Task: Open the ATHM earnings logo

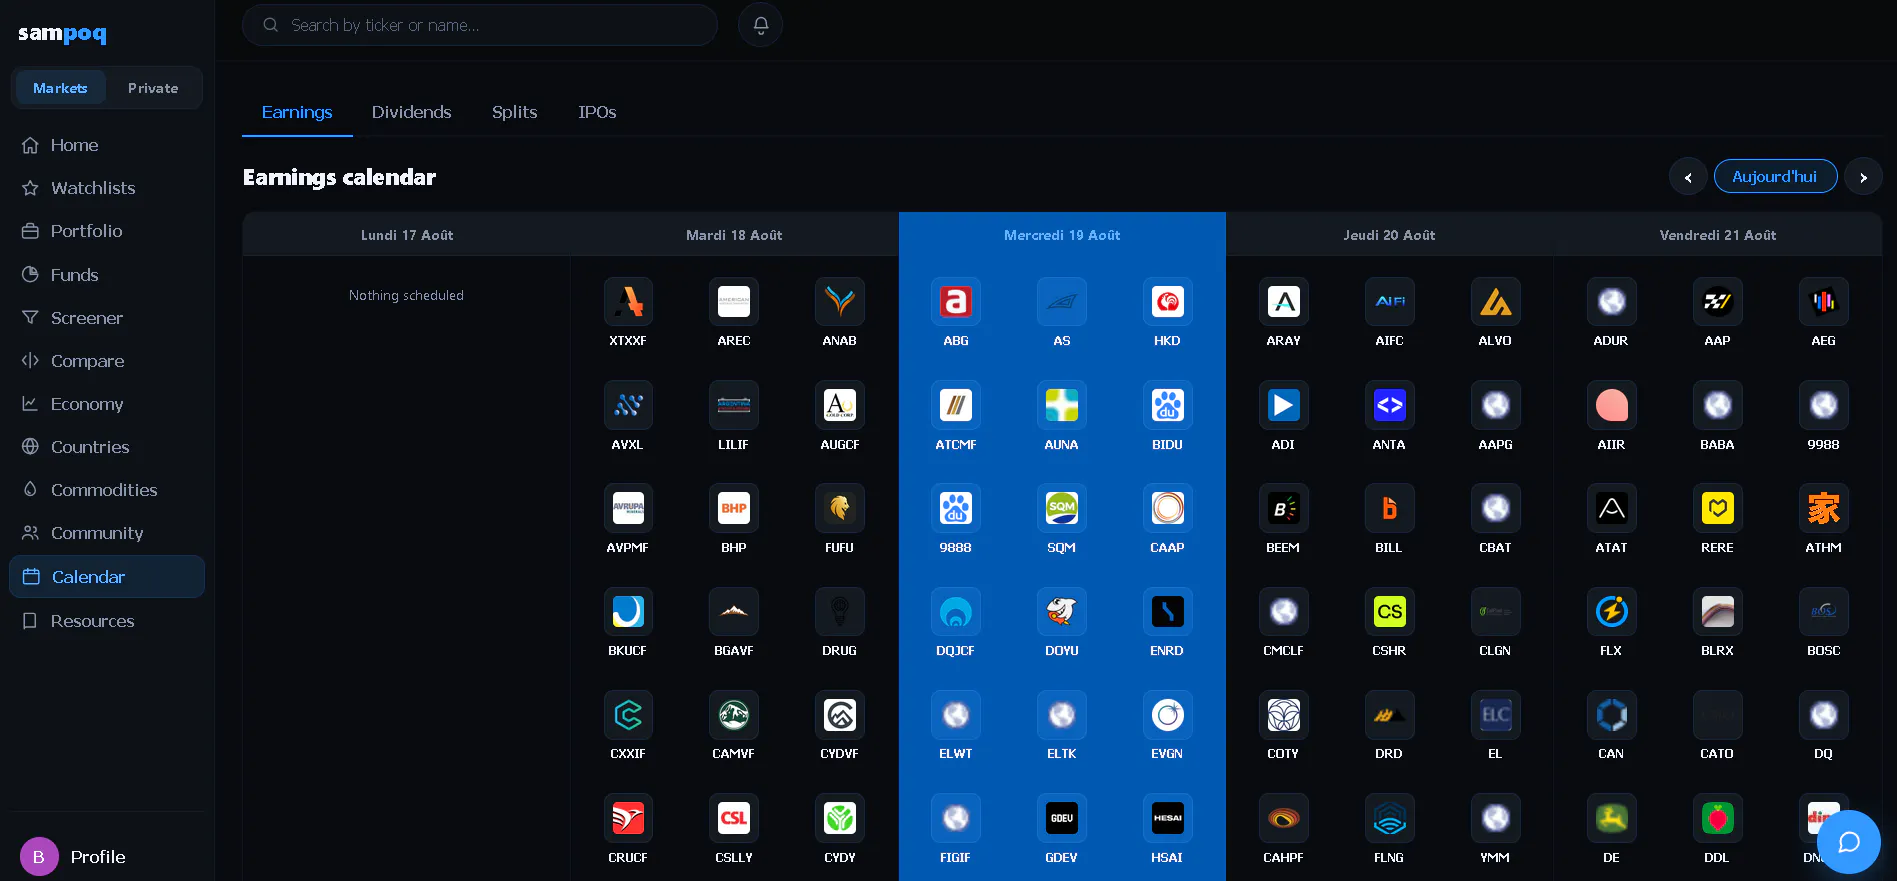Action: pos(1824,508)
